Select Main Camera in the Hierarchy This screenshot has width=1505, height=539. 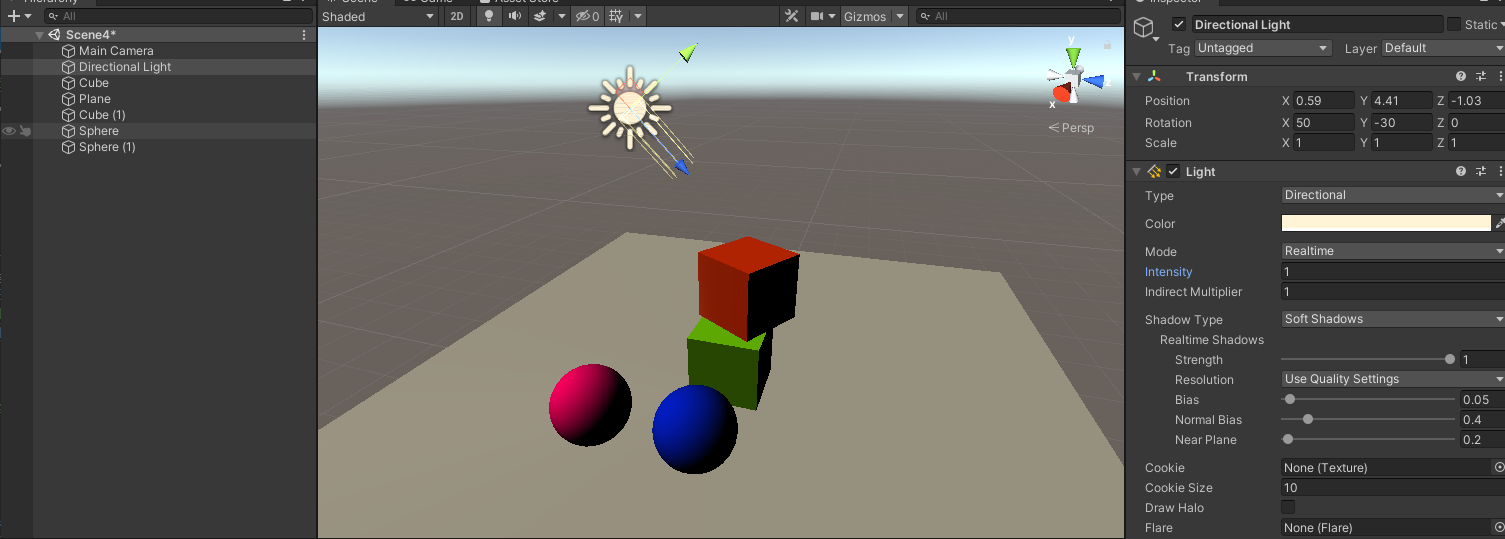pos(116,51)
